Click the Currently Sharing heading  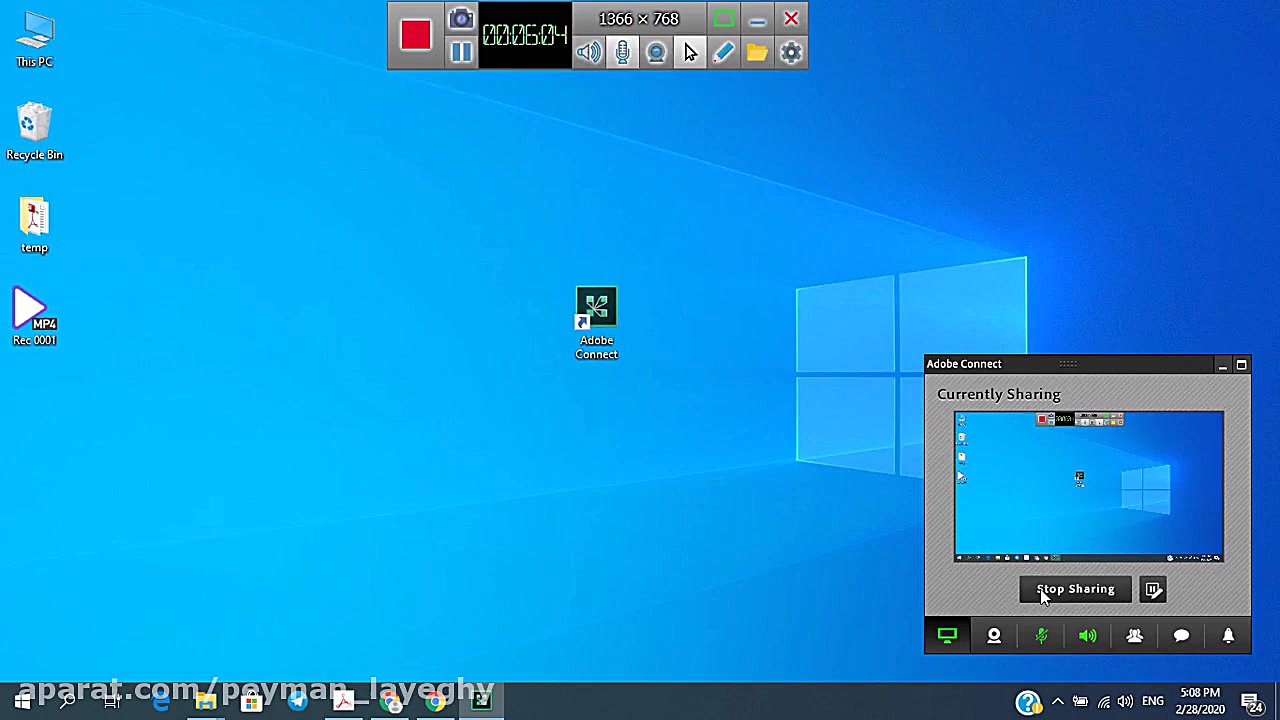pyautogui.click(x=999, y=394)
